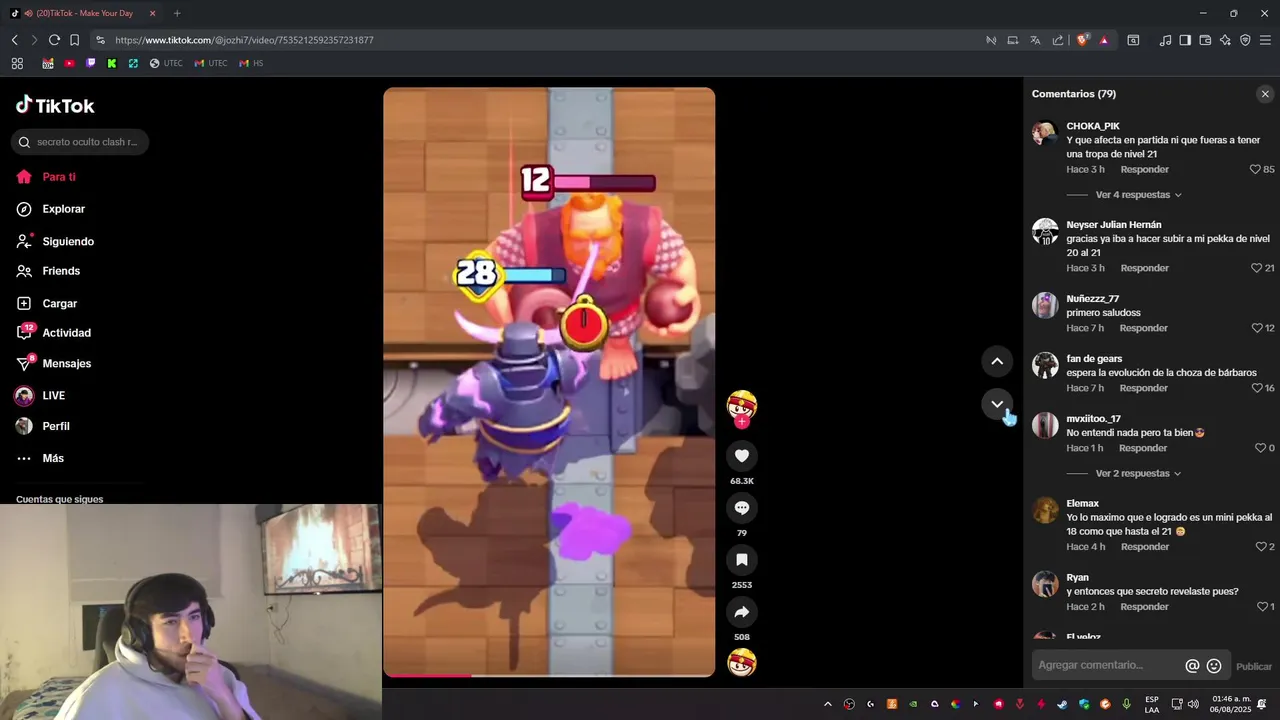Open the HS bookmark
Image resolution: width=1280 pixels, height=720 pixels.
click(251, 63)
